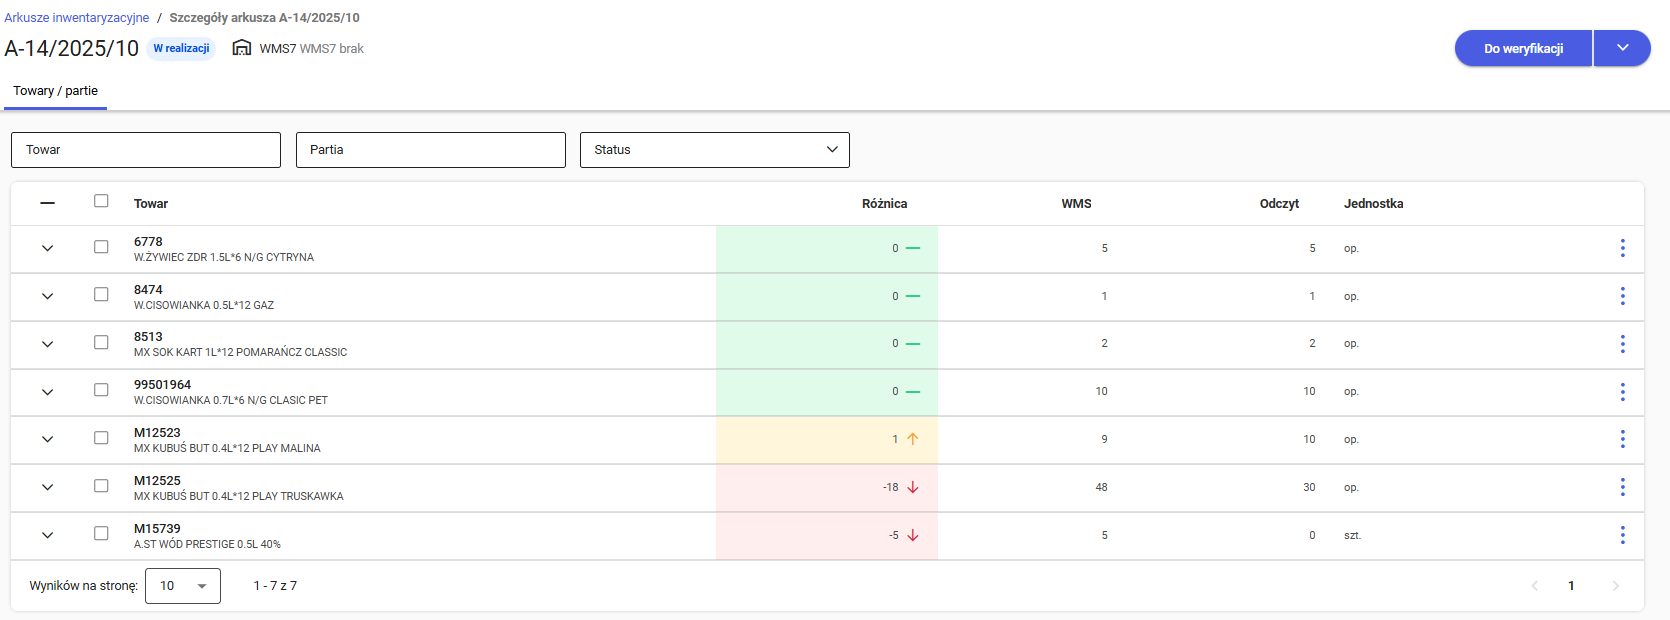Open three-dot menu for product 8474
The height and width of the screenshot is (620, 1670).
(1622, 296)
